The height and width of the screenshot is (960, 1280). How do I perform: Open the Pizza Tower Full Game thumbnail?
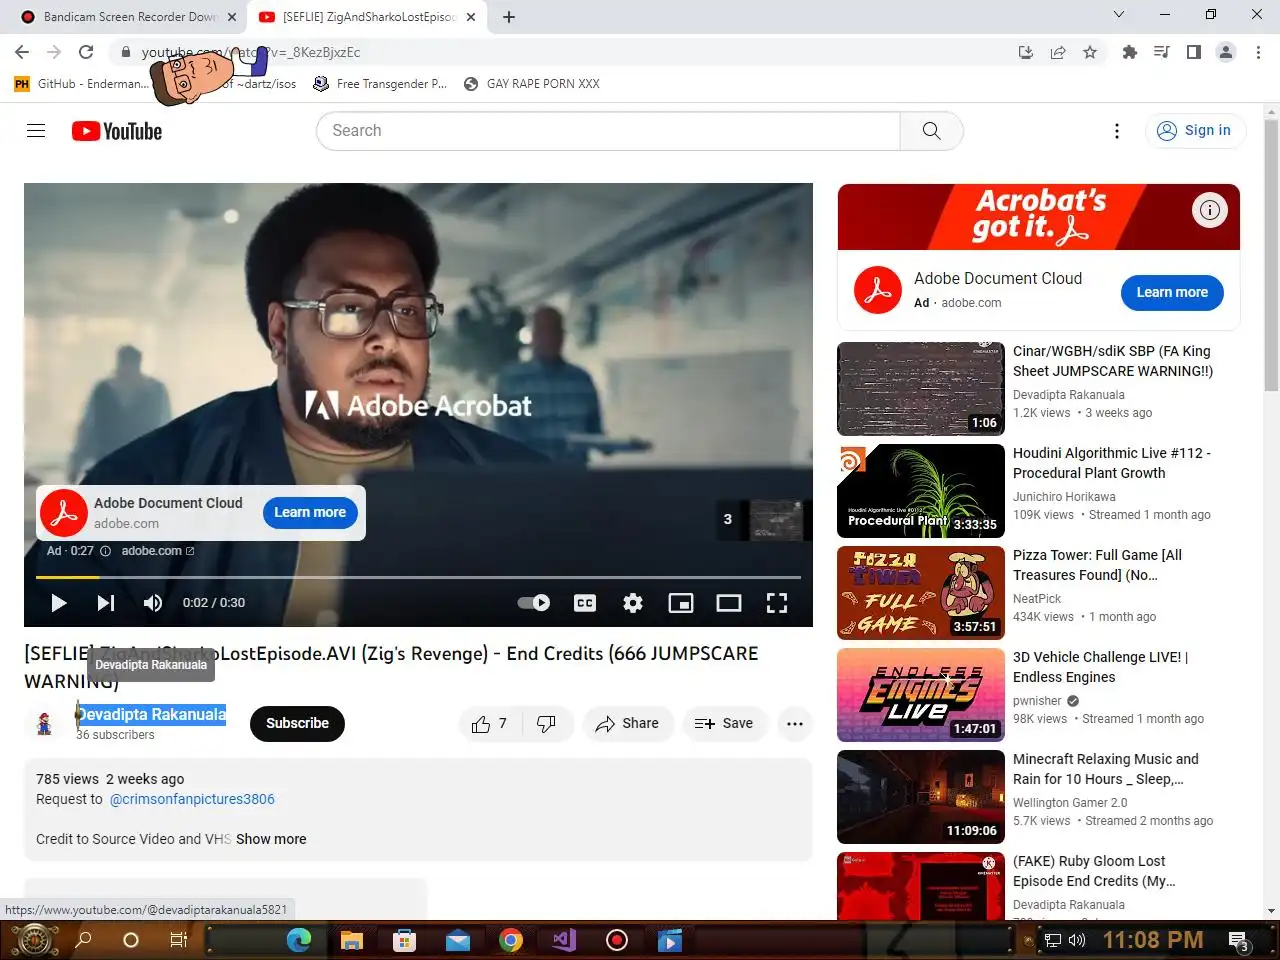click(x=920, y=593)
